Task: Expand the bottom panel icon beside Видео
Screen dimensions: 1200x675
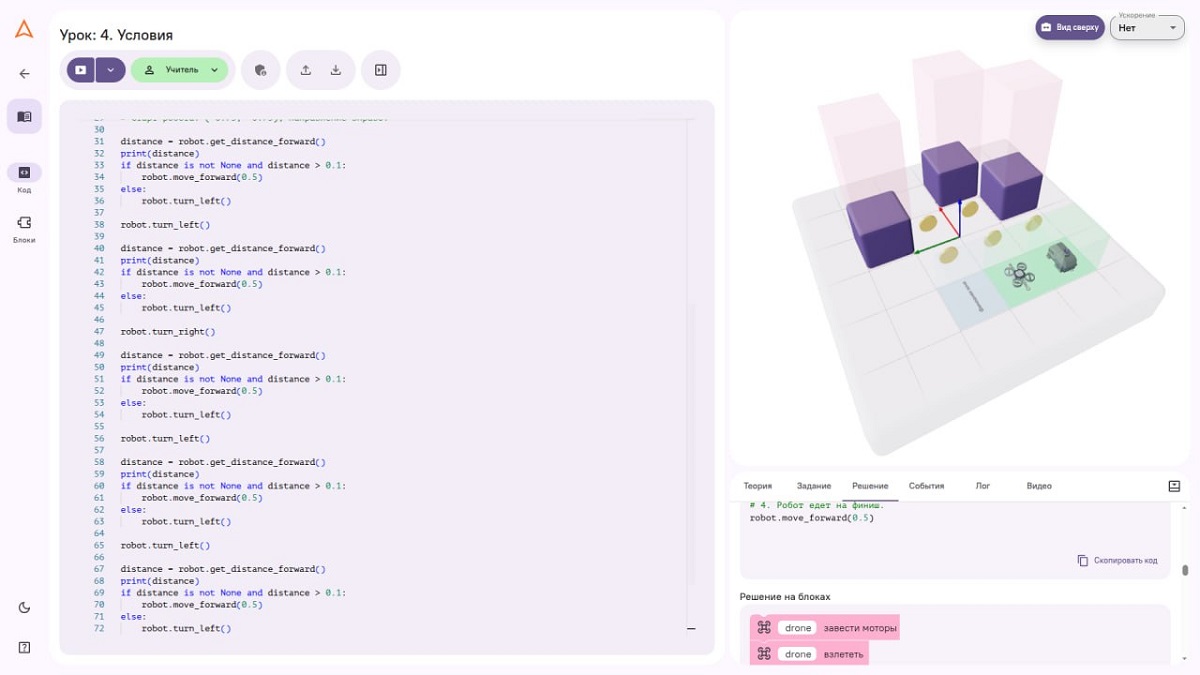Action: click(x=1174, y=486)
